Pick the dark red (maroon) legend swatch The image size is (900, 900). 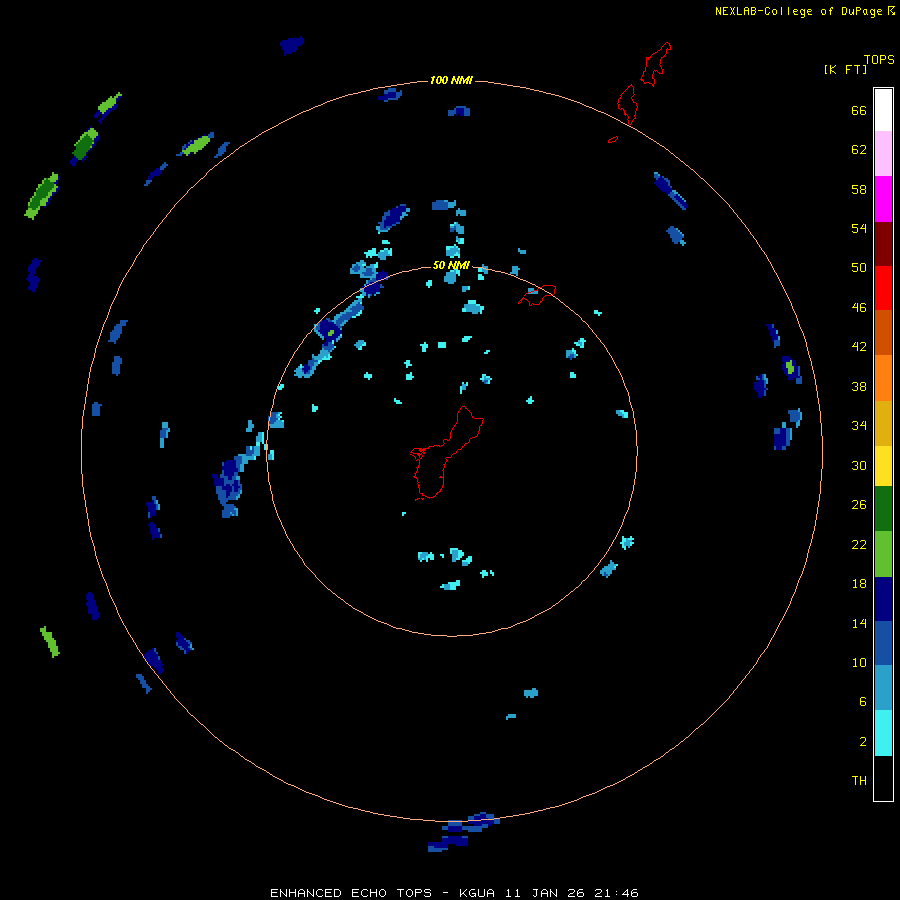[883, 243]
